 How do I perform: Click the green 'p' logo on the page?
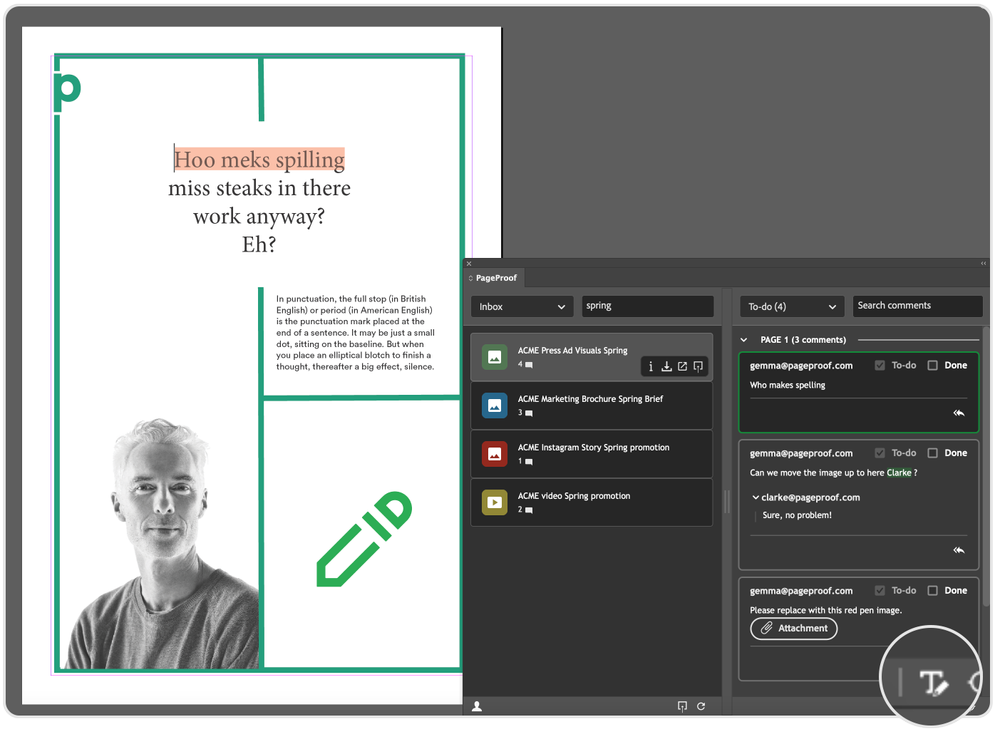click(x=67, y=91)
